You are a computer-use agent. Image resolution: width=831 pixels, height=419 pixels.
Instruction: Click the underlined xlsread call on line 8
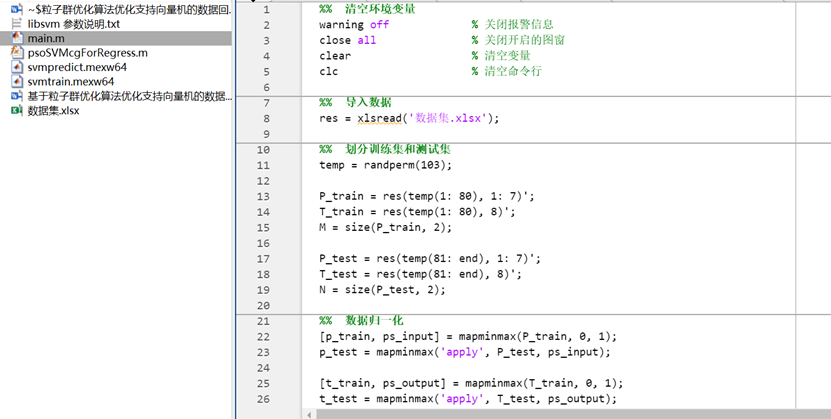coord(379,118)
